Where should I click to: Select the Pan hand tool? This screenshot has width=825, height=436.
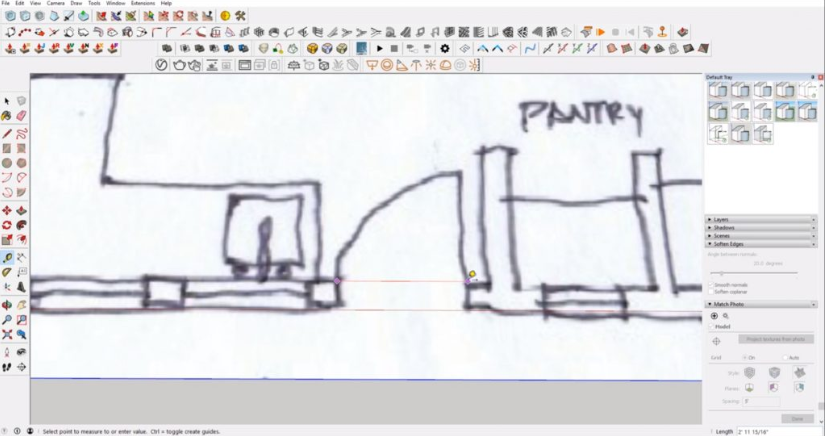coord(22,305)
